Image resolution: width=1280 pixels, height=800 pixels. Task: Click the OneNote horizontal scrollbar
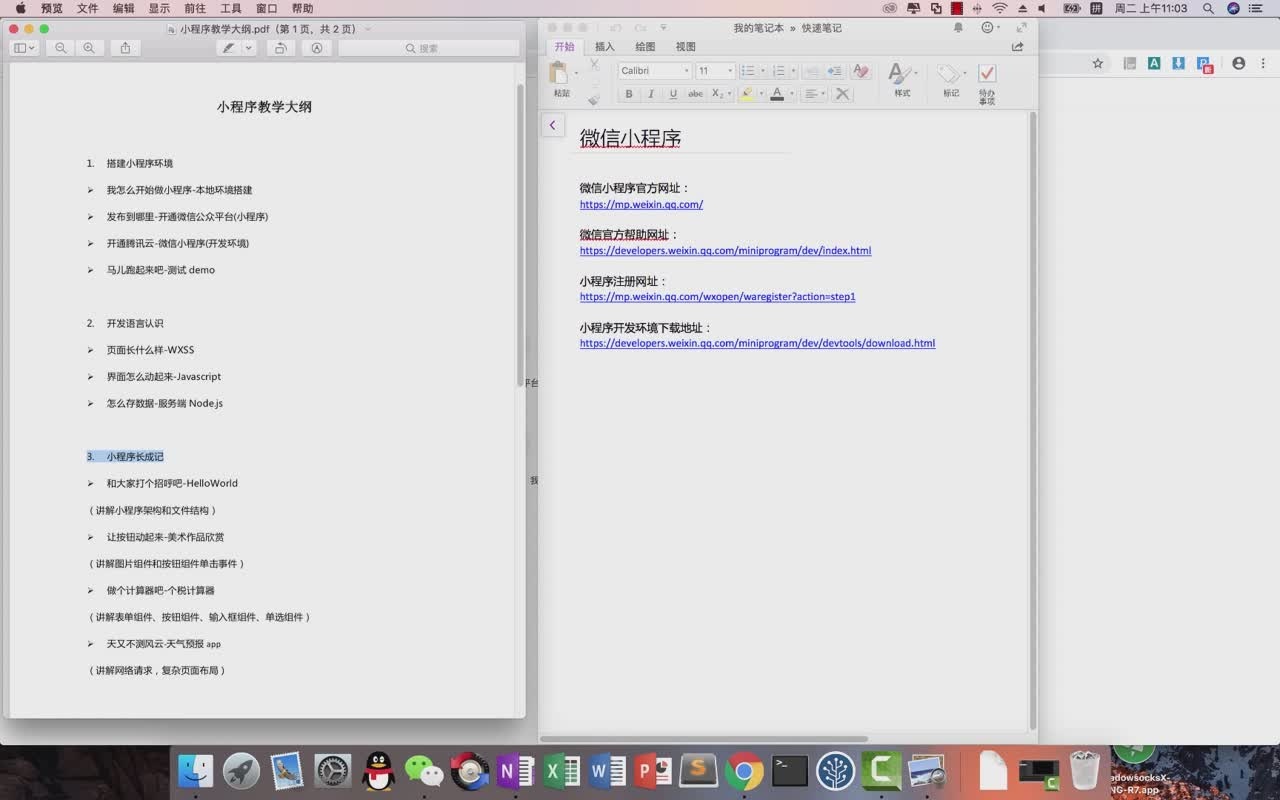(x=704, y=739)
